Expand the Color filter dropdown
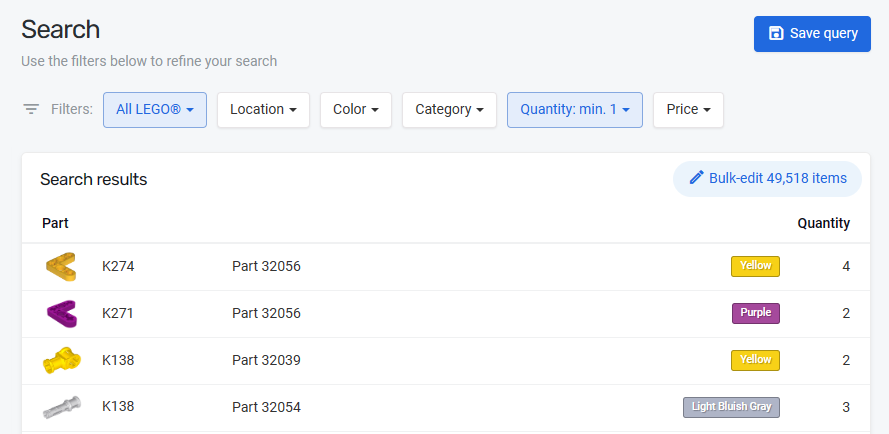The width and height of the screenshot is (889, 434). click(x=355, y=110)
